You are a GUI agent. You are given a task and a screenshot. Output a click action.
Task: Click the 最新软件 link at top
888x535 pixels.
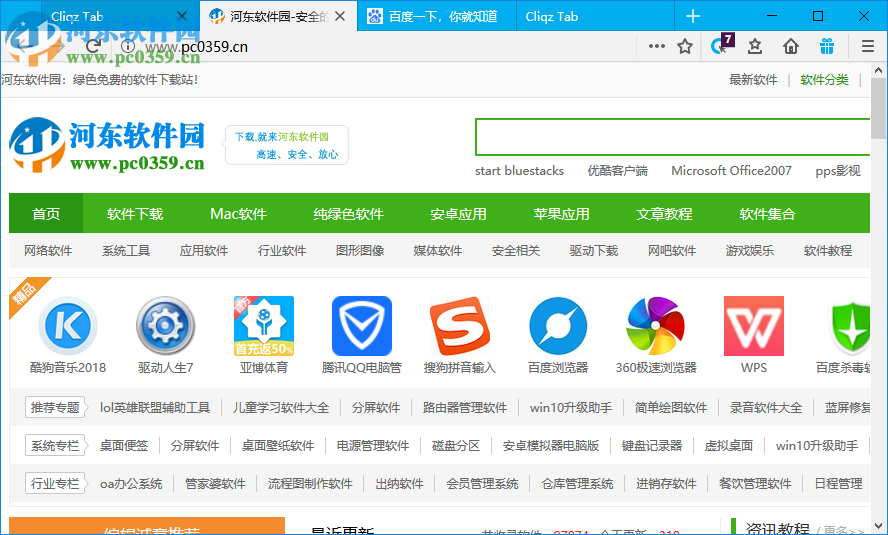coord(753,80)
